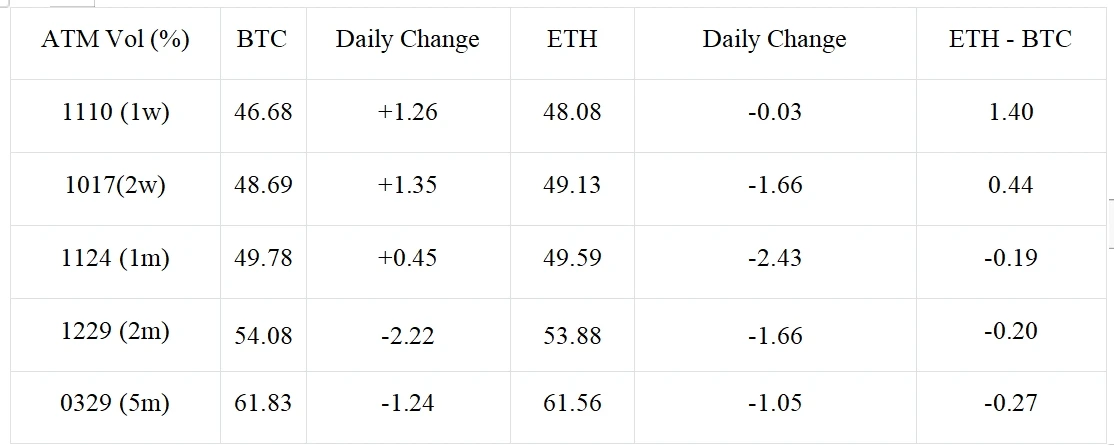Select the BTC column header
The height and width of the screenshot is (445, 1114).
pos(262,40)
